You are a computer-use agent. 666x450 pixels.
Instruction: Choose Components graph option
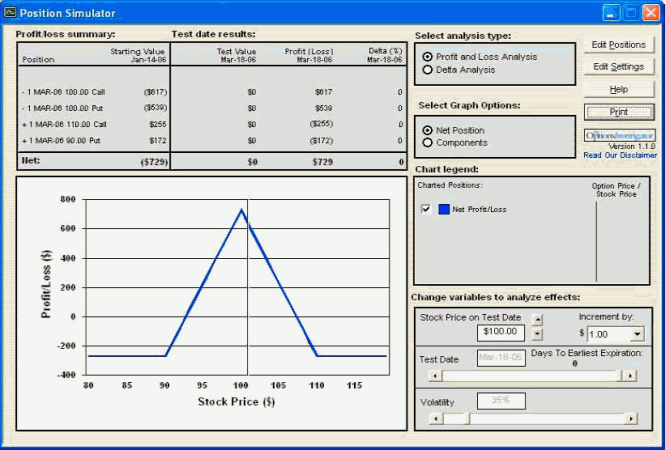[x=429, y=143]
